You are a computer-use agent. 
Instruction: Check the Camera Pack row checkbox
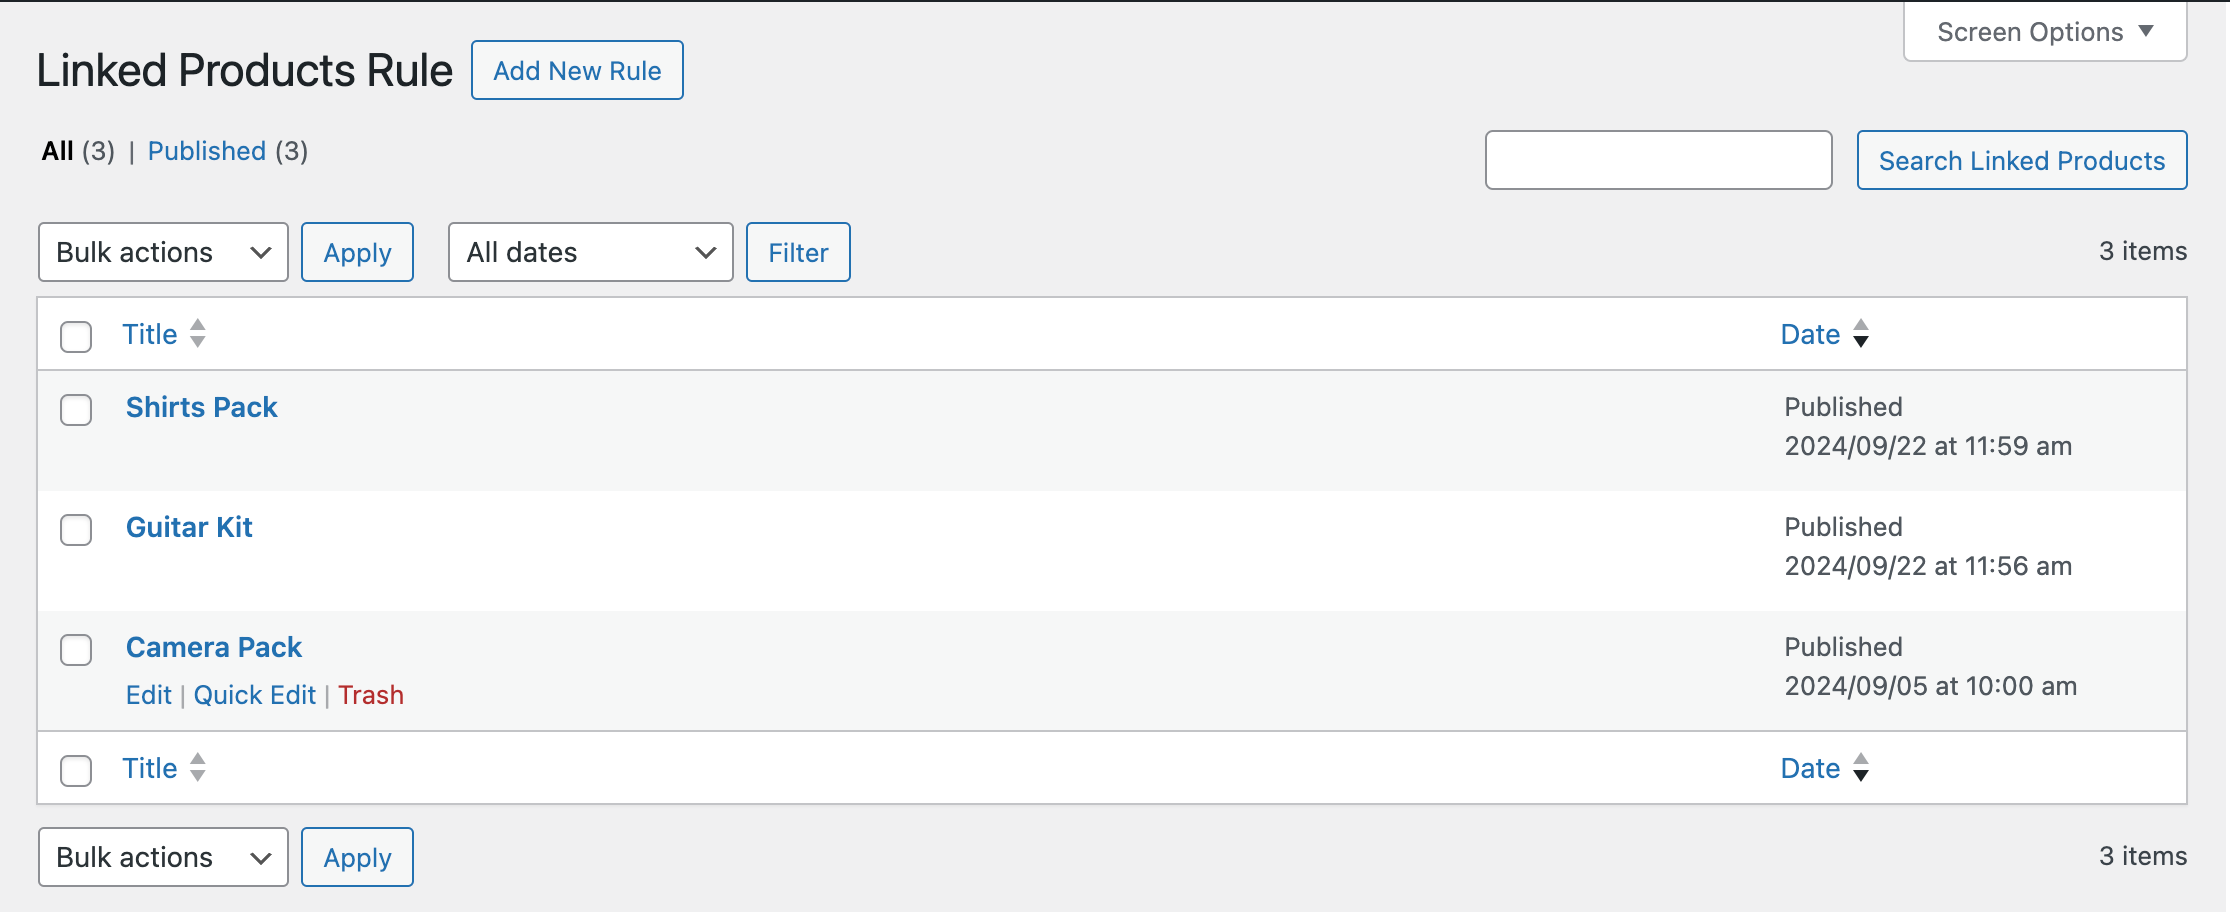tap(76, 650)
